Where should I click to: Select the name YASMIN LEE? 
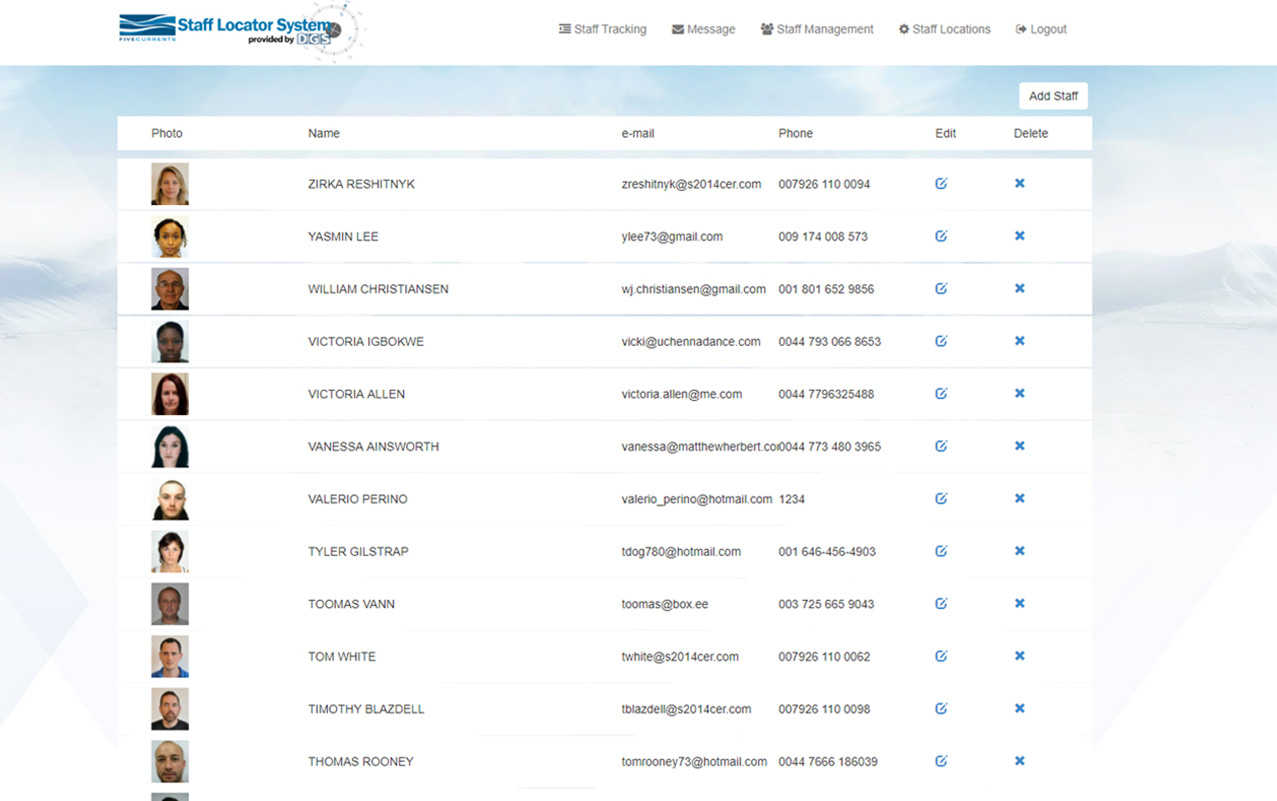pyautogui.click(x=343, y=237)
